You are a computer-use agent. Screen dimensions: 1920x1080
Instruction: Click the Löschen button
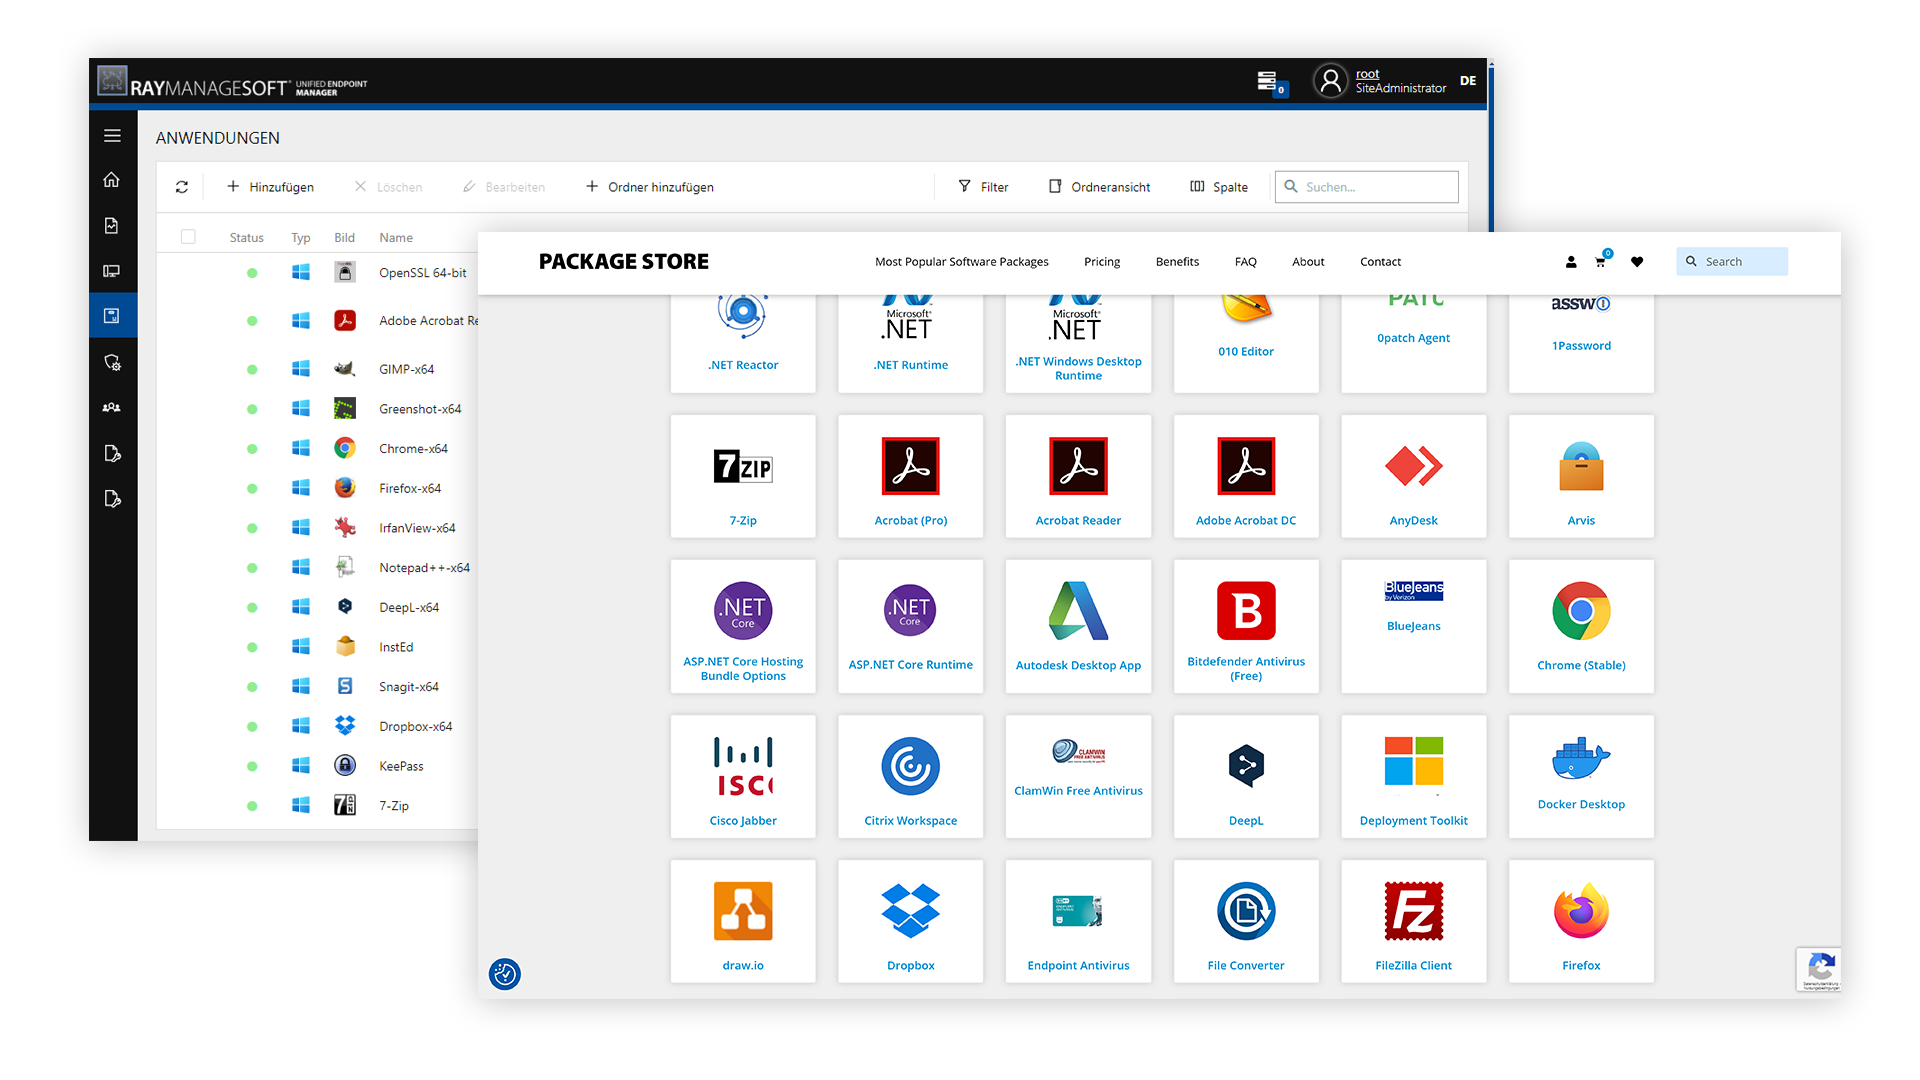tap(388, 187)
